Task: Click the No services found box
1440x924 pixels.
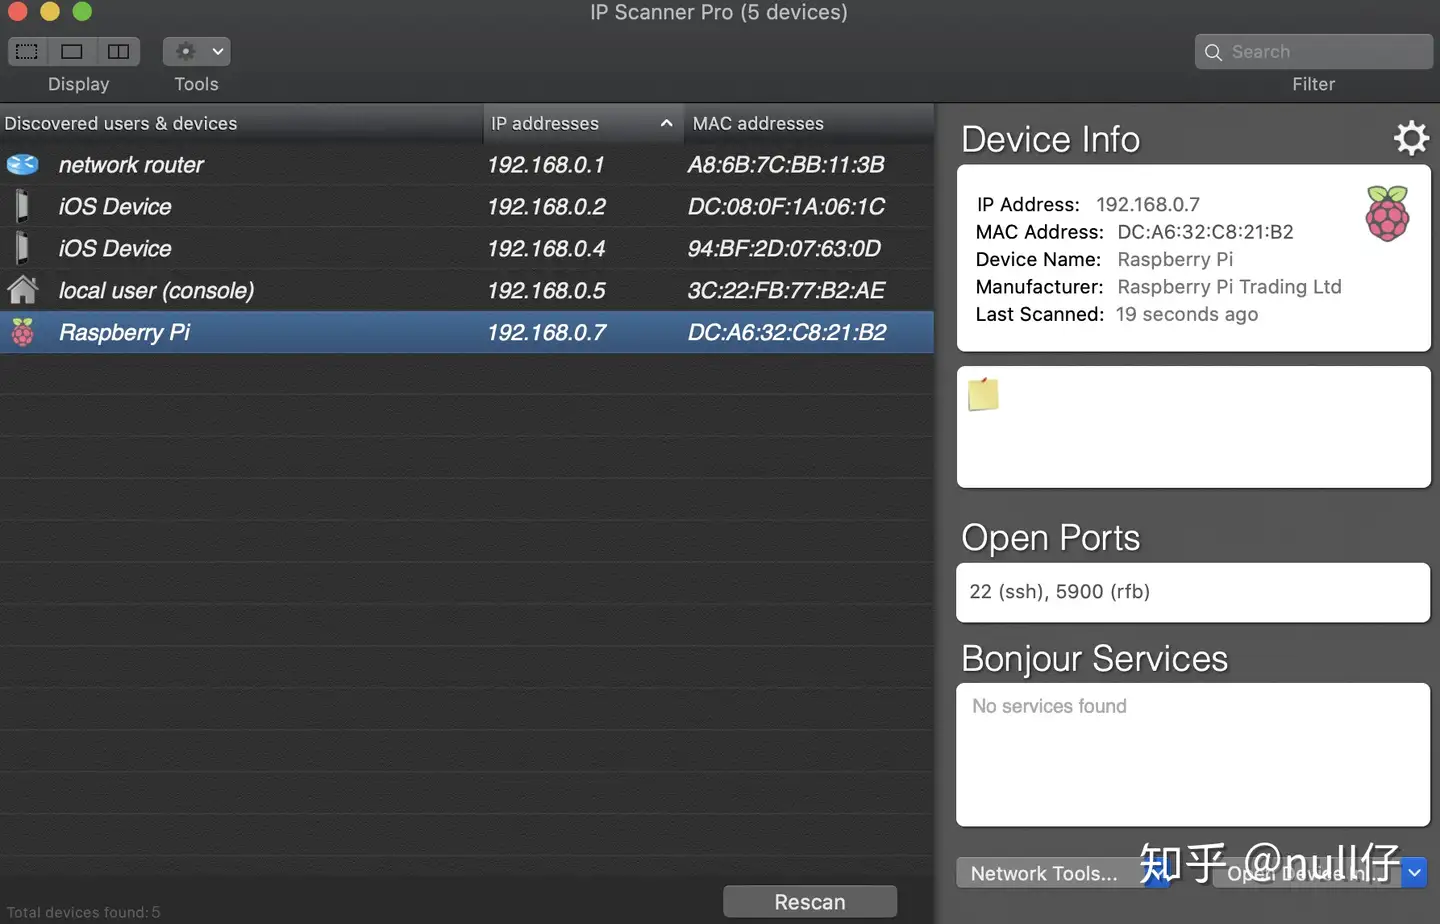Action: tap(1193, 754)
